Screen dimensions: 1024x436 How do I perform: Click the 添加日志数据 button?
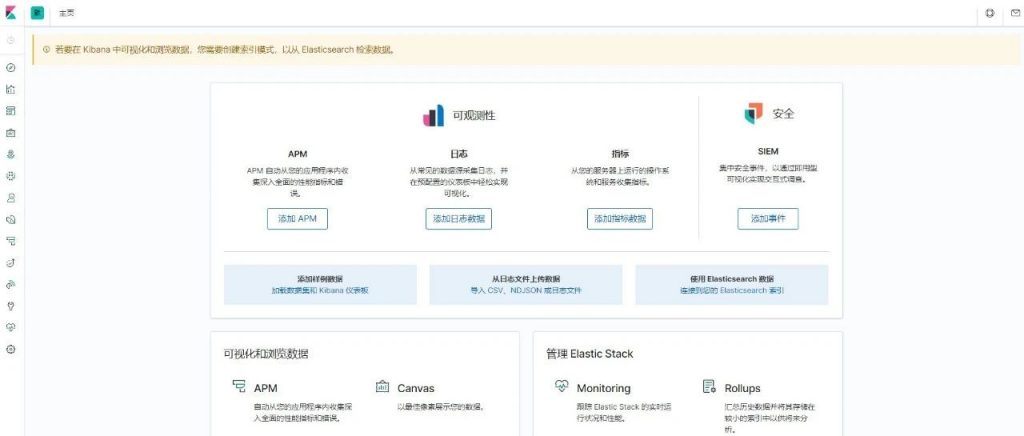(x=458, y=219)
